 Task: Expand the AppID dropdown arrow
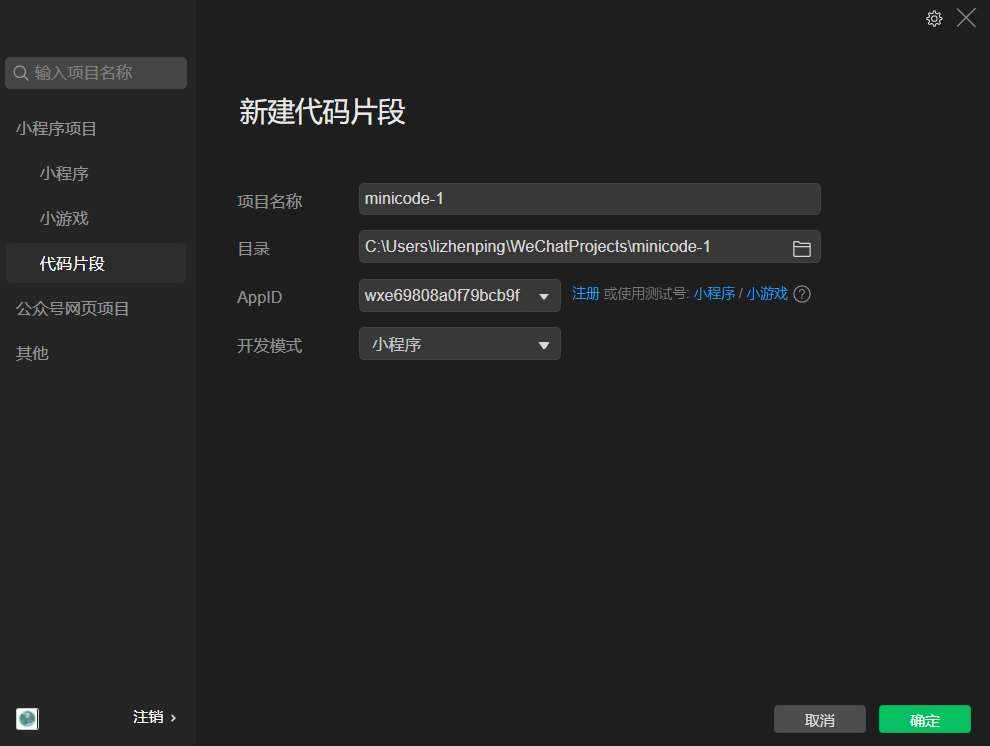[544, 296]
